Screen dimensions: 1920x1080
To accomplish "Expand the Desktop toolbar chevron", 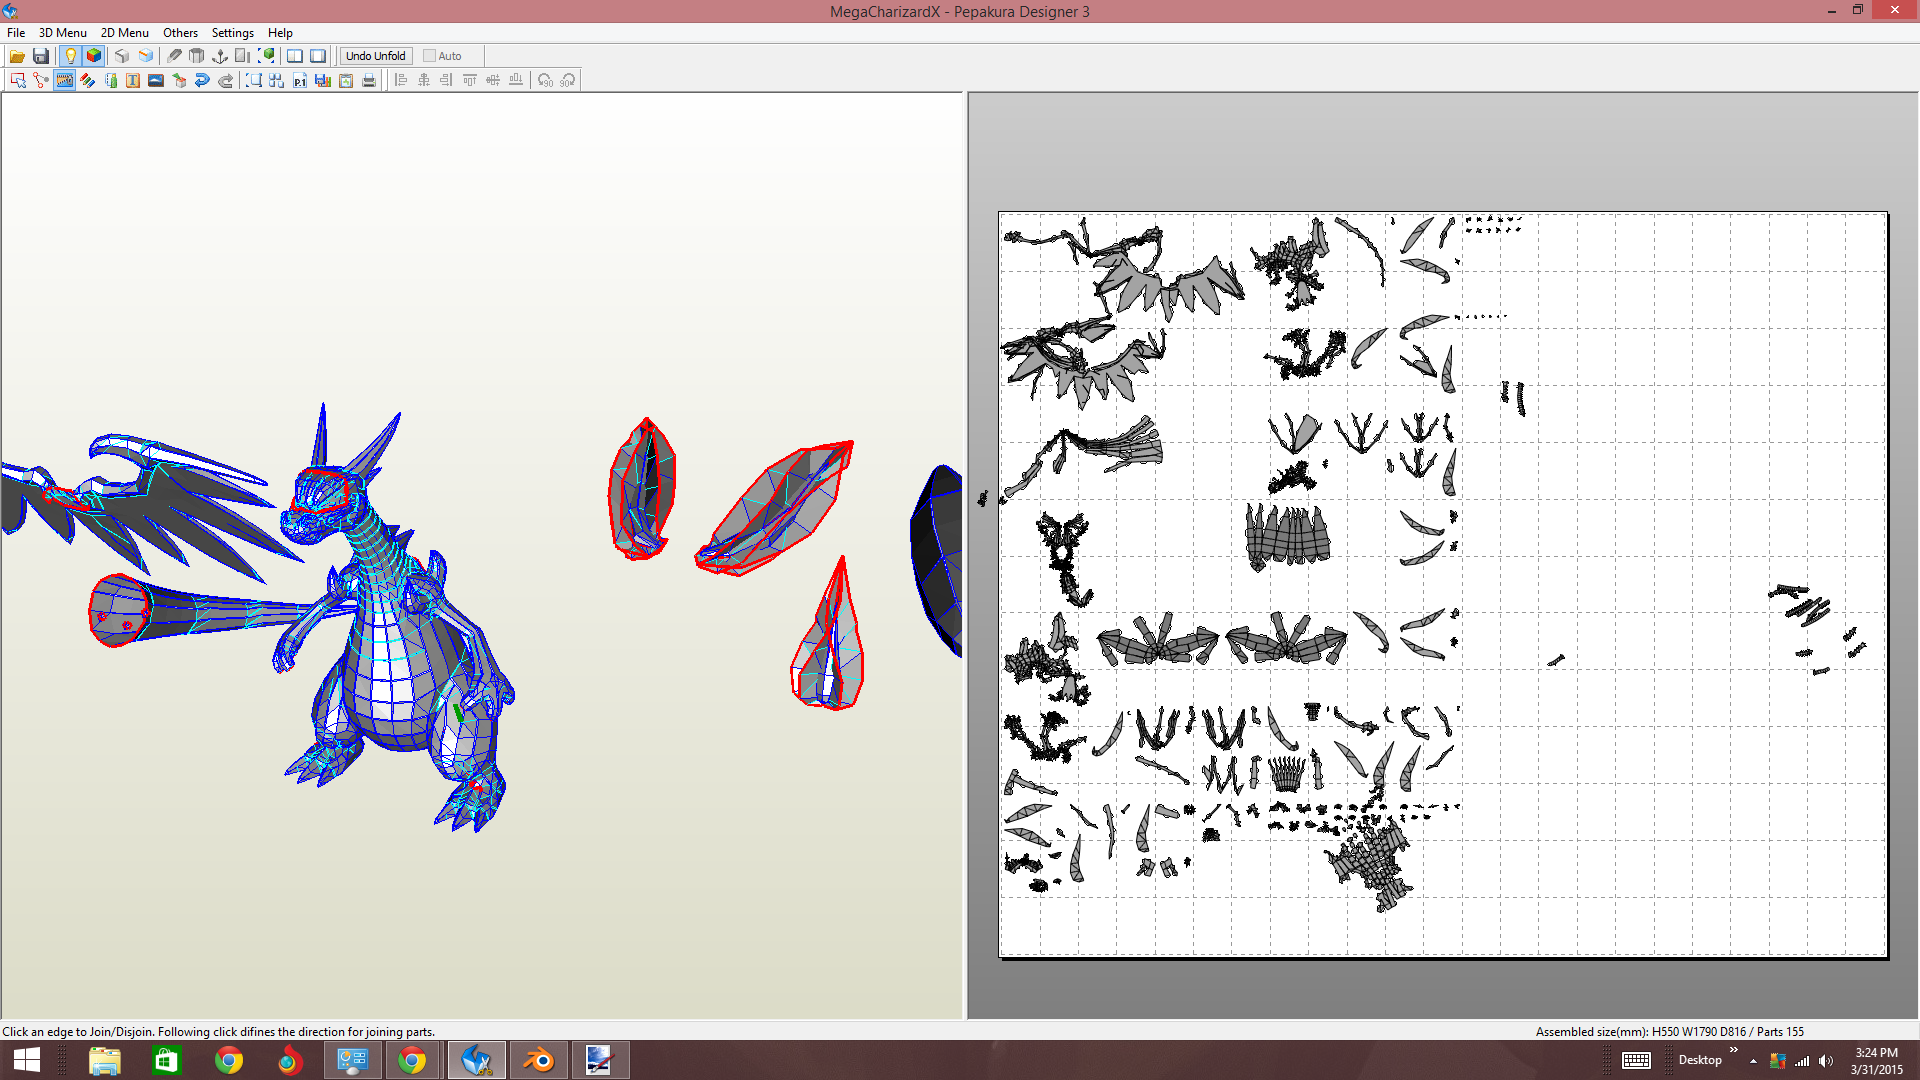I will [1734, 1049].
